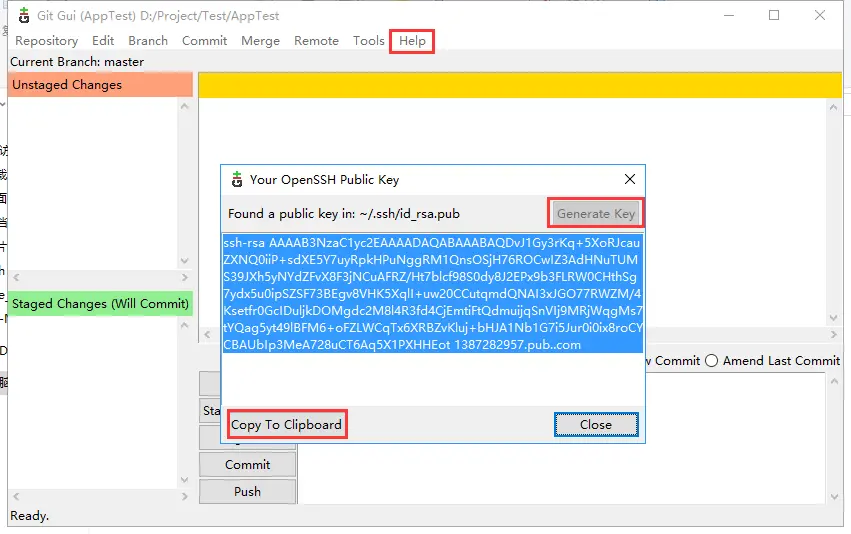Open the Edit menu
This screenshot has width=851, height=534.
[103, 41]
